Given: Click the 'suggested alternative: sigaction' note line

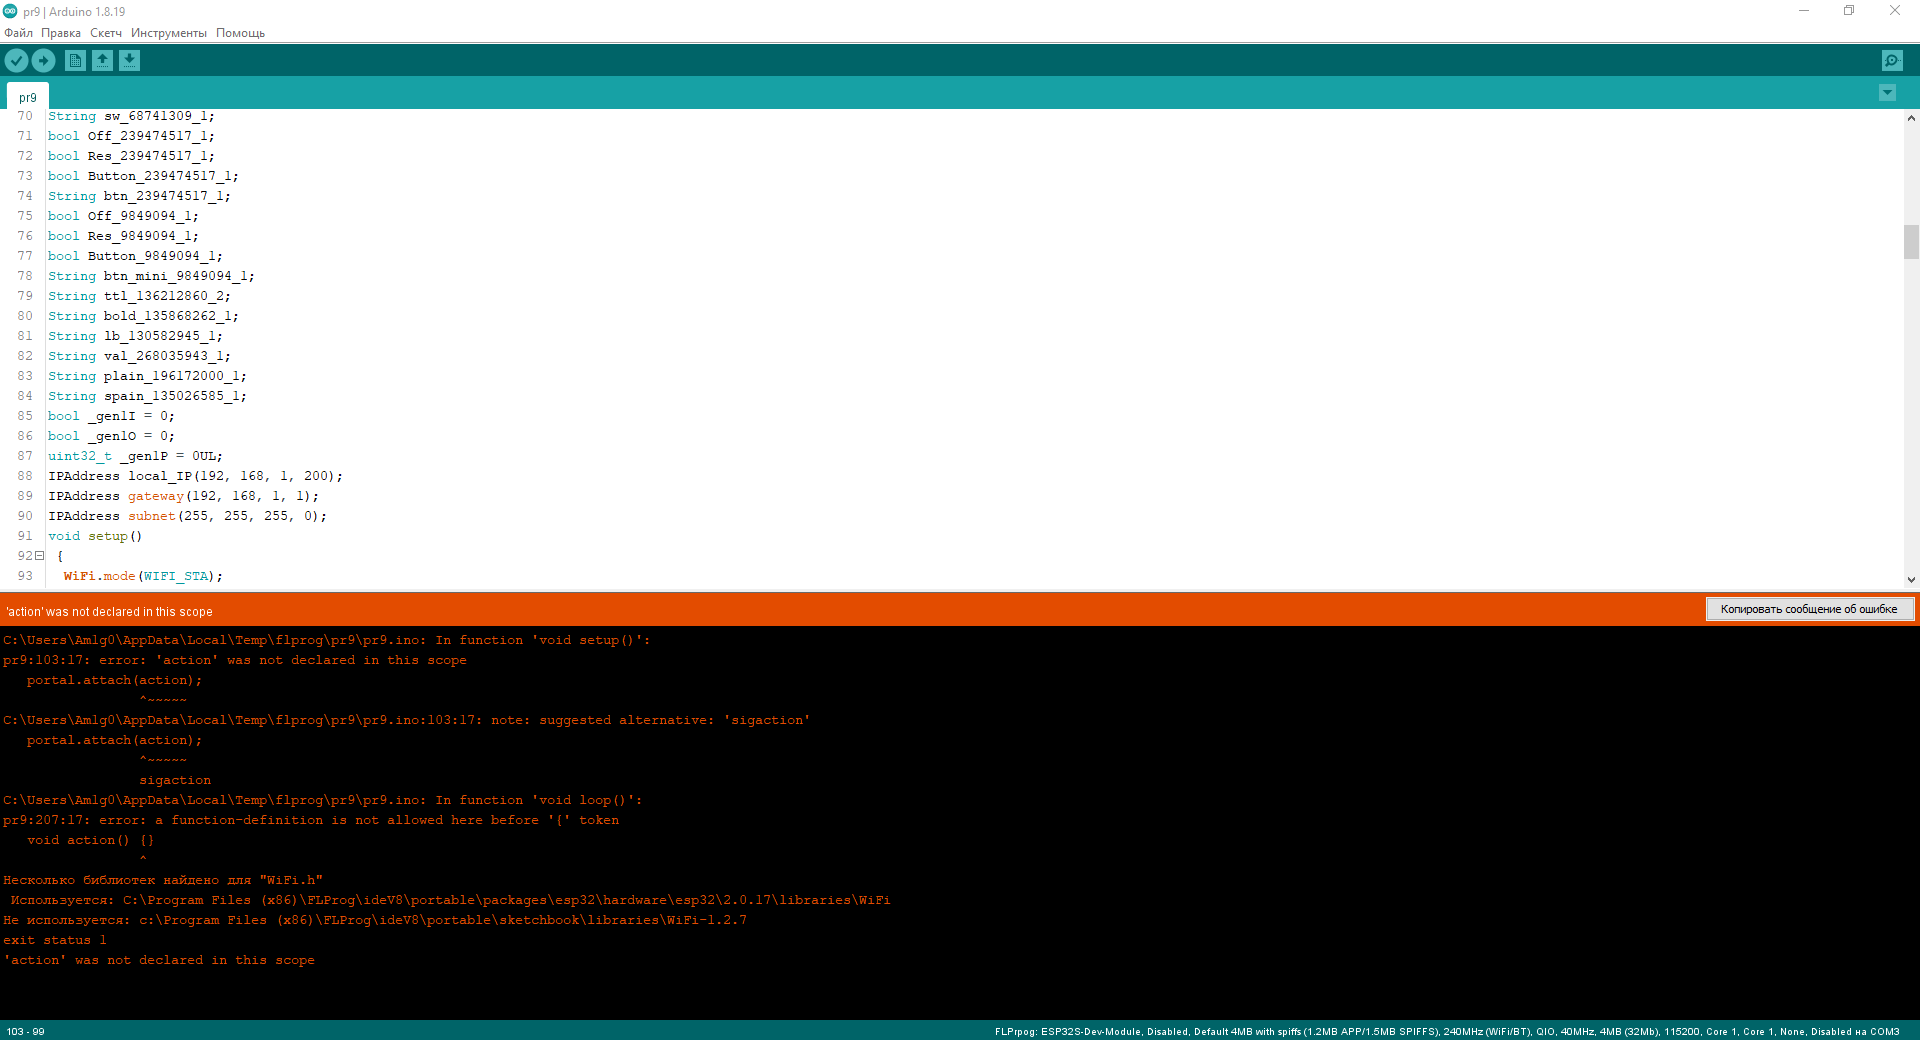Looking at the screenshot, I should click(x=407, y=720).
